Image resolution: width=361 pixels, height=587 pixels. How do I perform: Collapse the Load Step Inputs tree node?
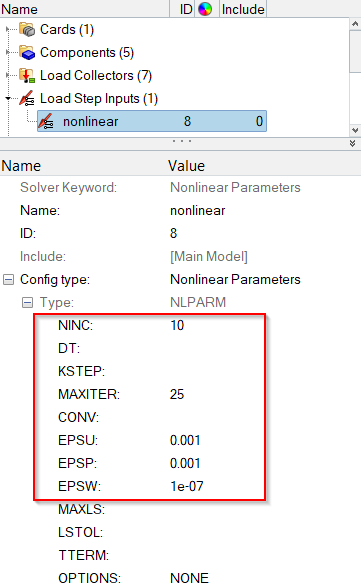[x=8, y=98]
